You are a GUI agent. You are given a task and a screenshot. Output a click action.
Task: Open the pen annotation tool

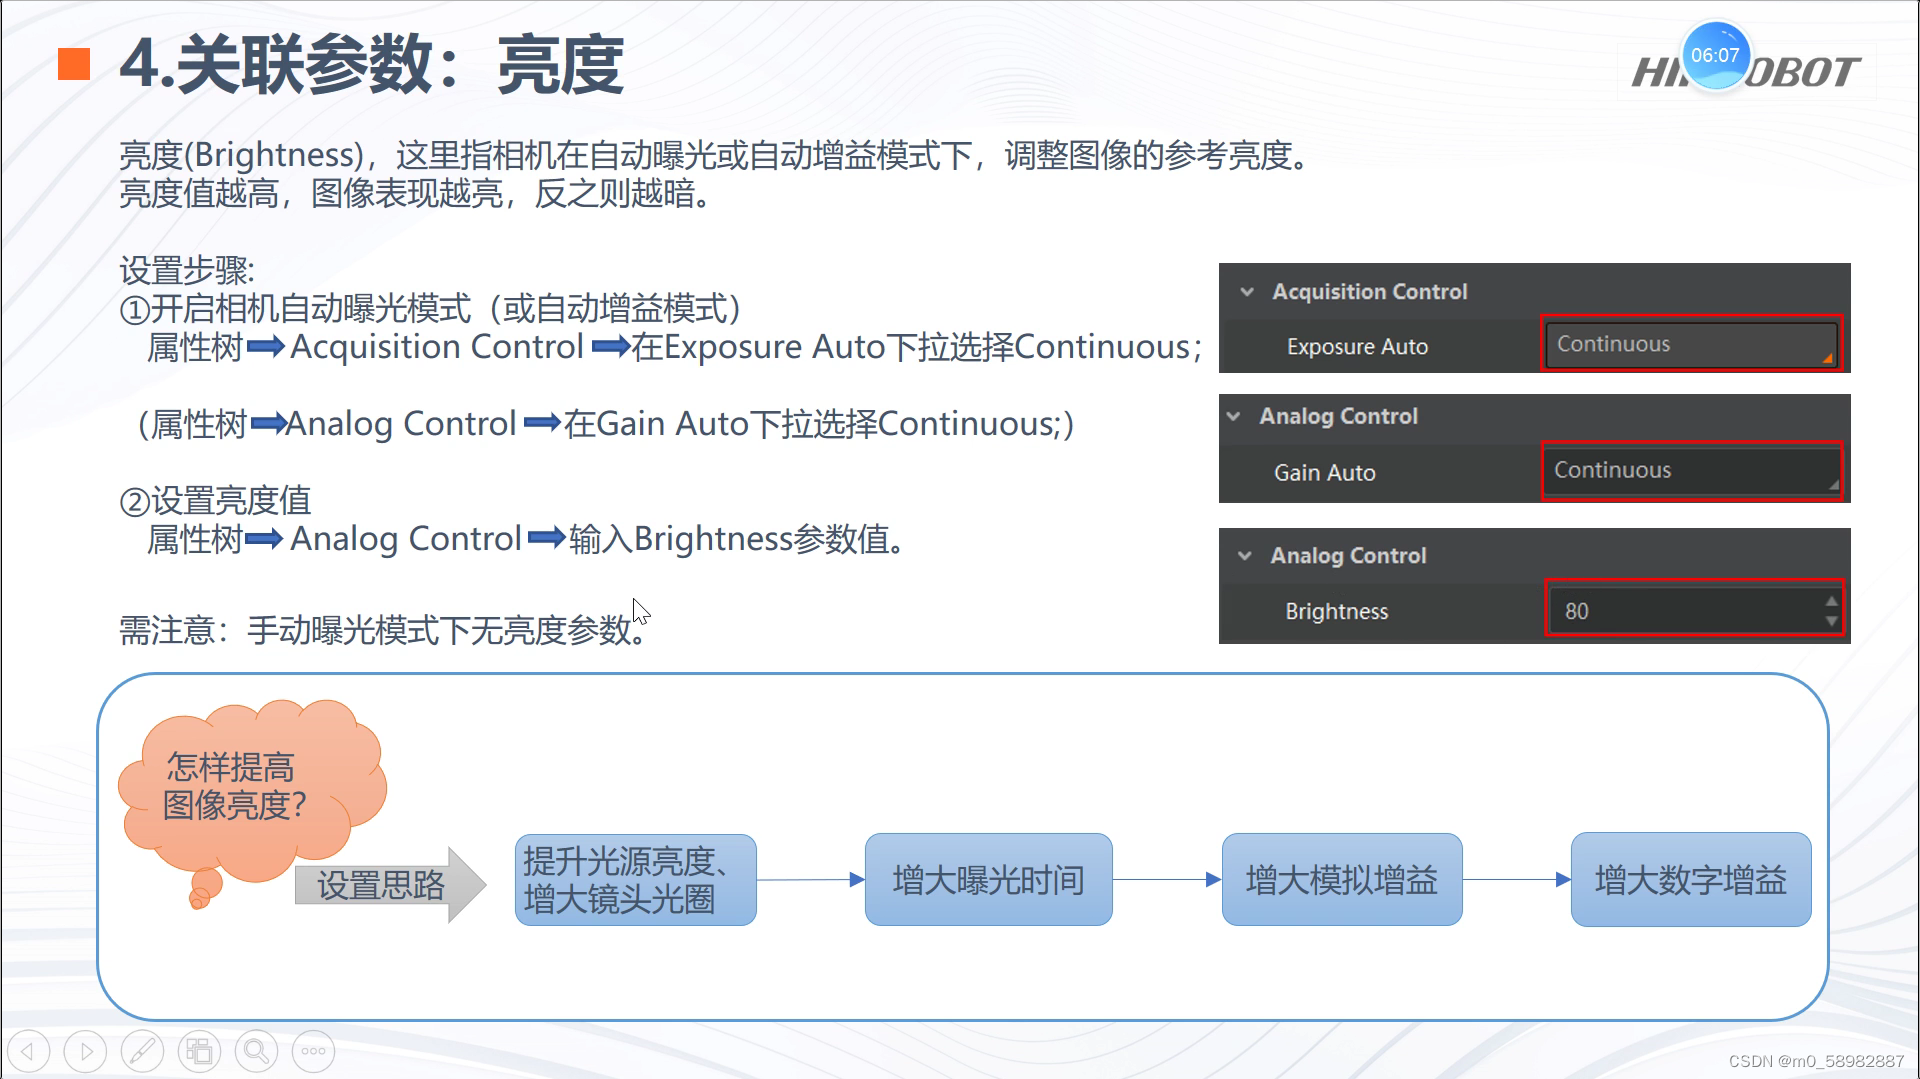pyautogui.click(x=142, y=1051)
